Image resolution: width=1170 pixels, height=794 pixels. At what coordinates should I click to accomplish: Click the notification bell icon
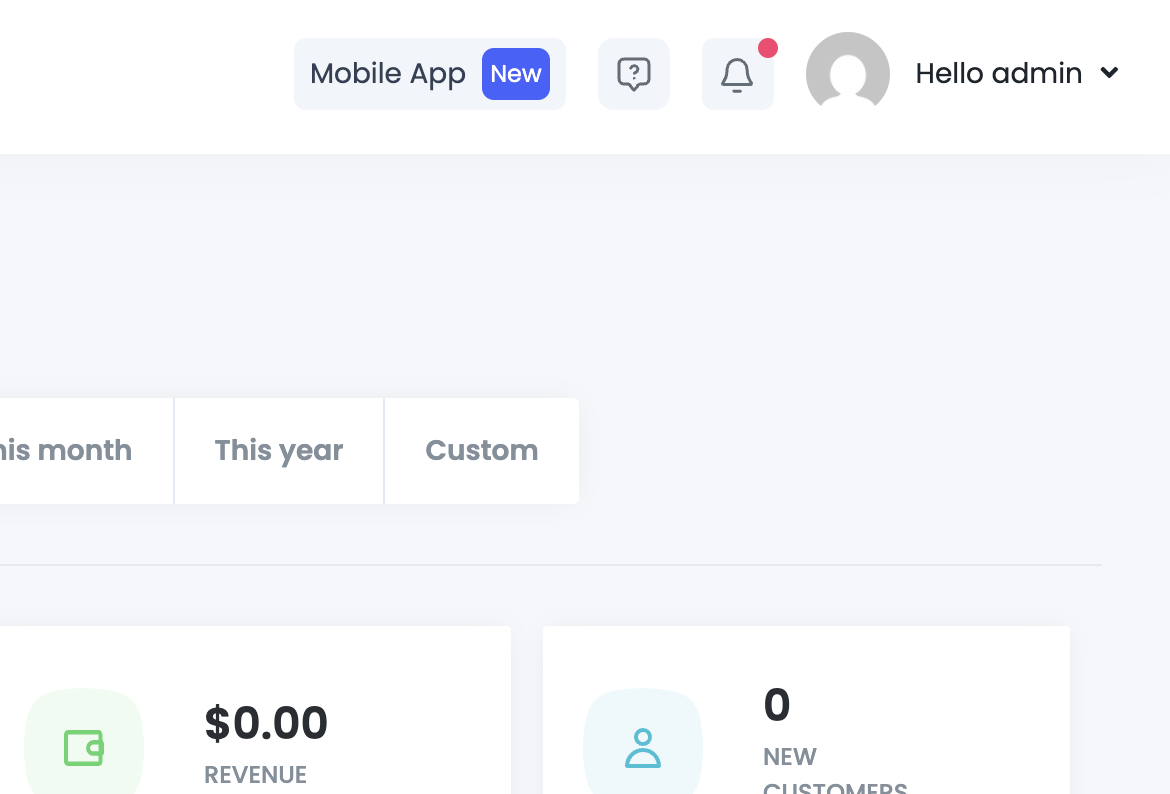click(737, 74)
